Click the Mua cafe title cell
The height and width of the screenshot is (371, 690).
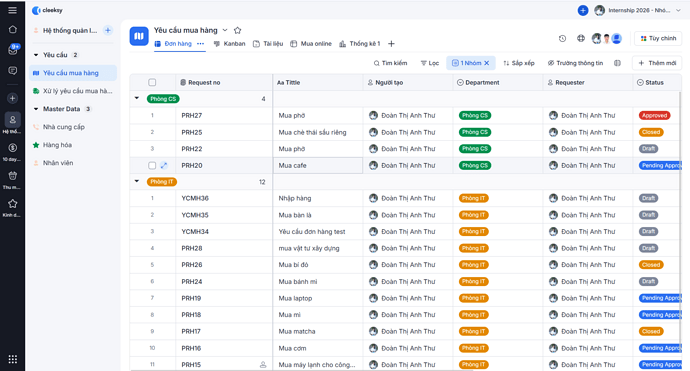tap(318, 165)
